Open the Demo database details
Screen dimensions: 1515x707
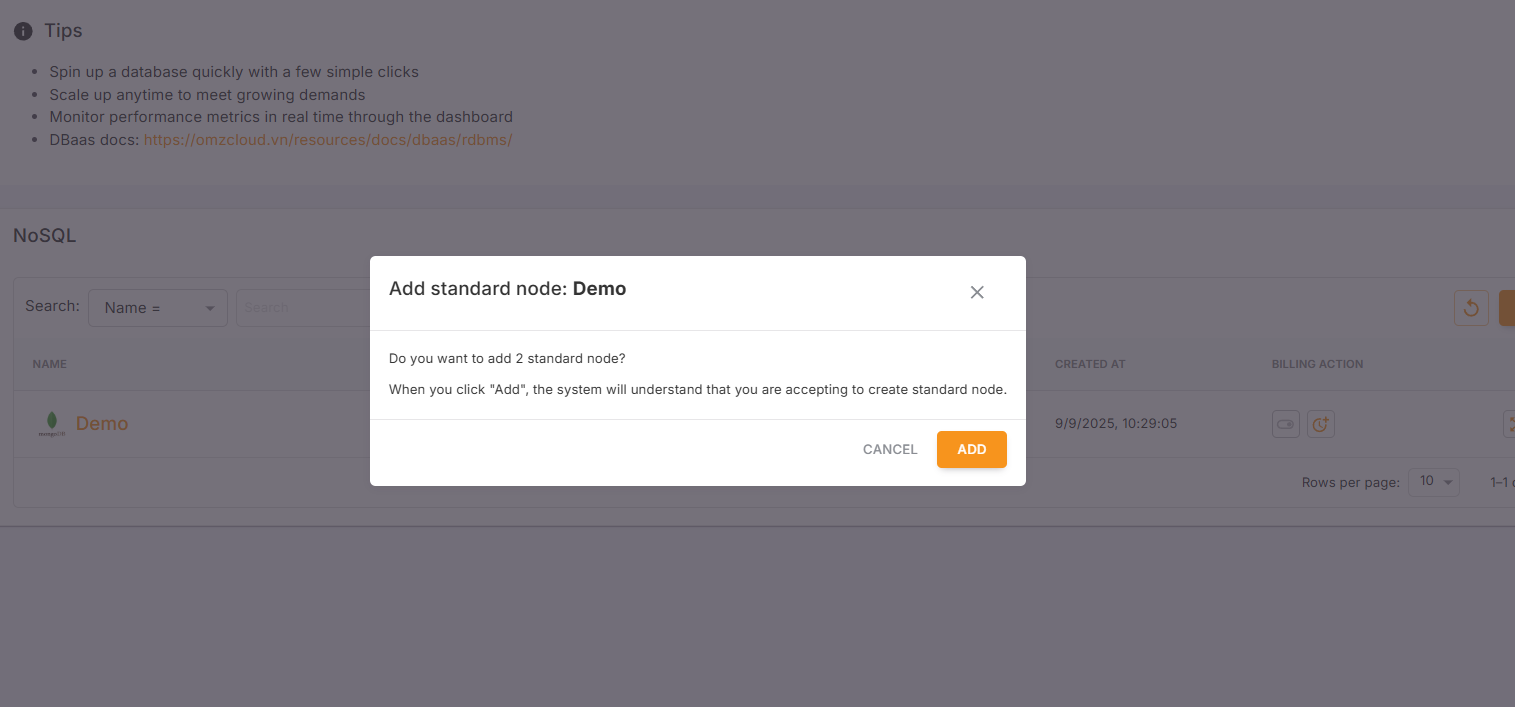pyautogui.click(x=102, y=423)
